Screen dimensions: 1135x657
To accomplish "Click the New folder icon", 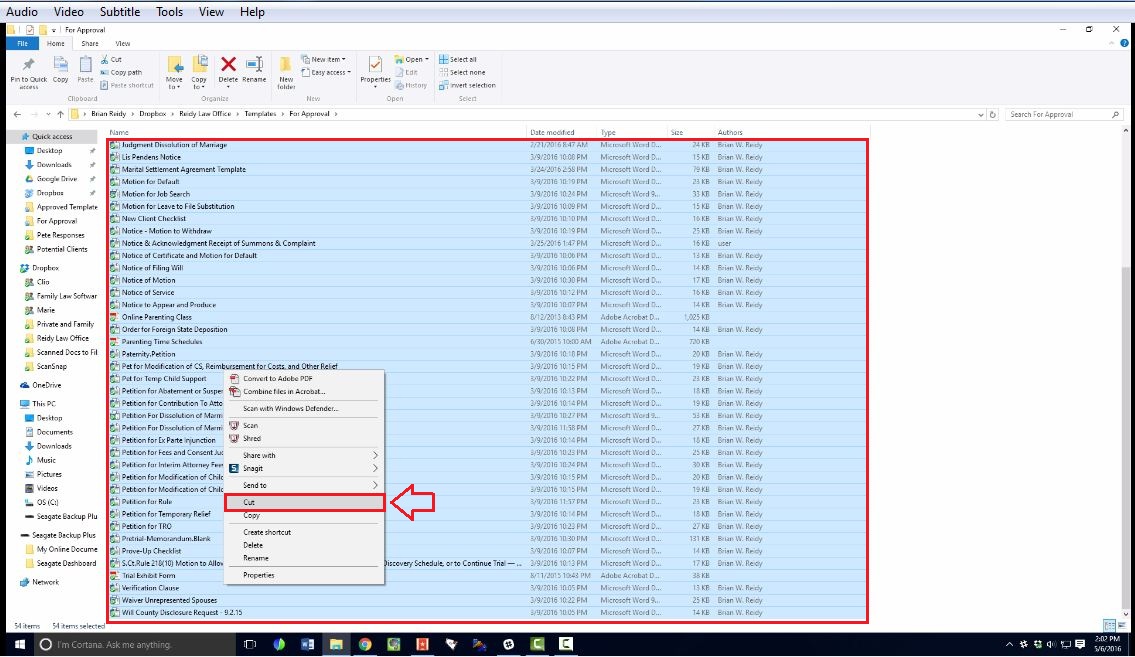I will [x=286, y=64].
